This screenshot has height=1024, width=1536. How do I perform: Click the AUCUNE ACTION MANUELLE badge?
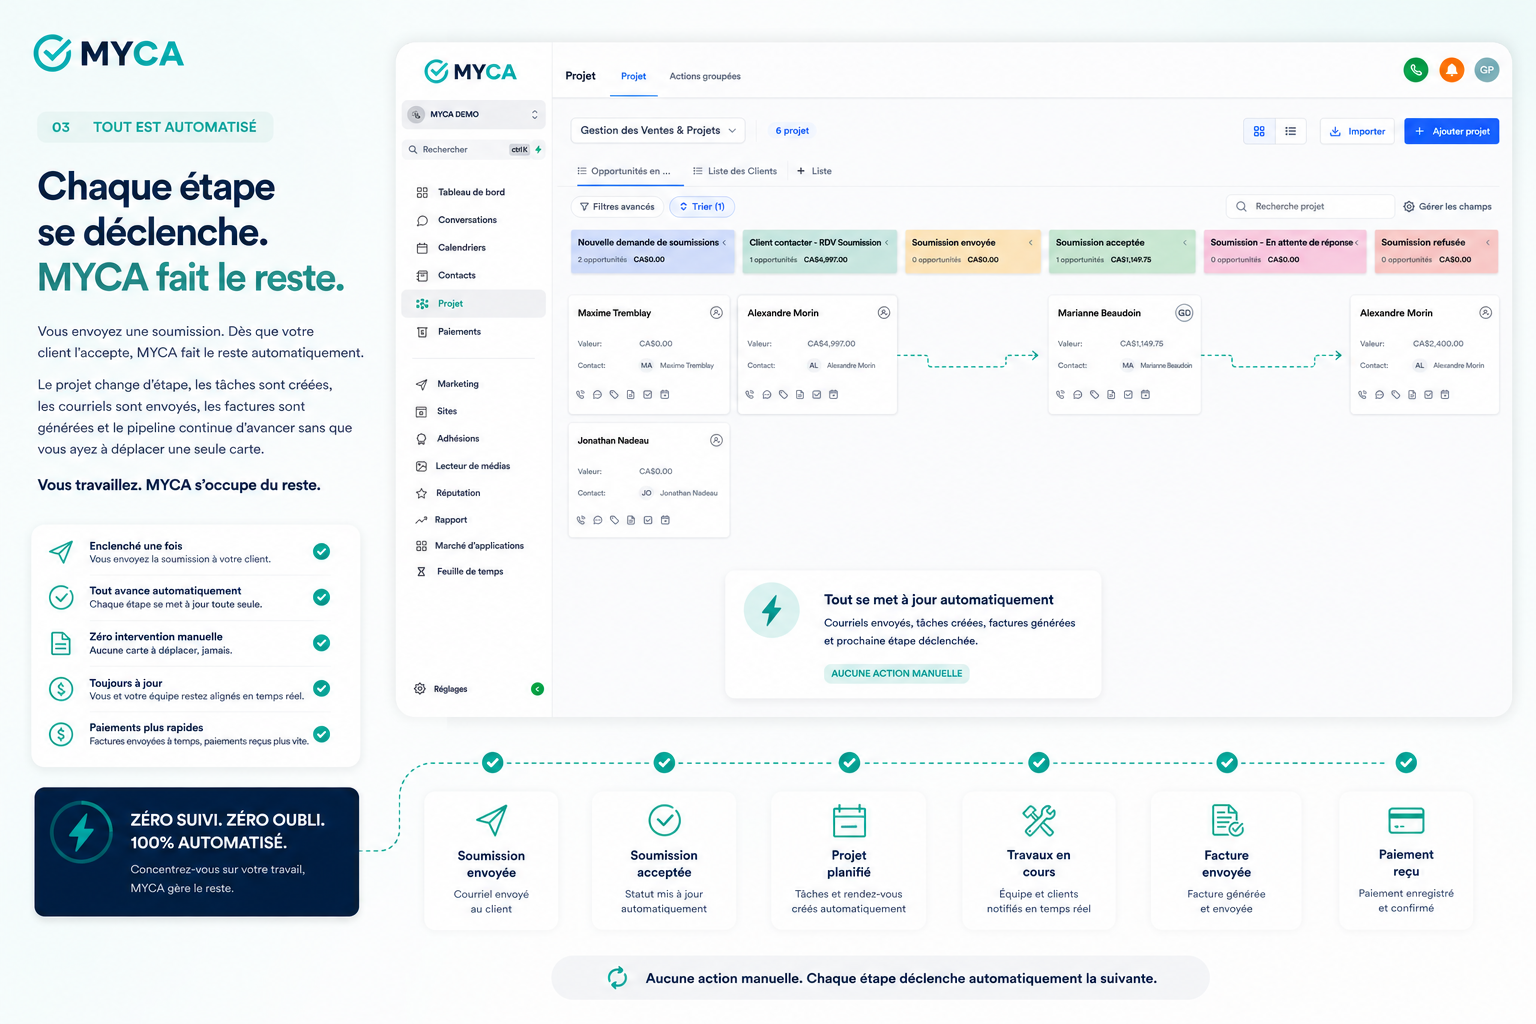(x=897, y=674)
